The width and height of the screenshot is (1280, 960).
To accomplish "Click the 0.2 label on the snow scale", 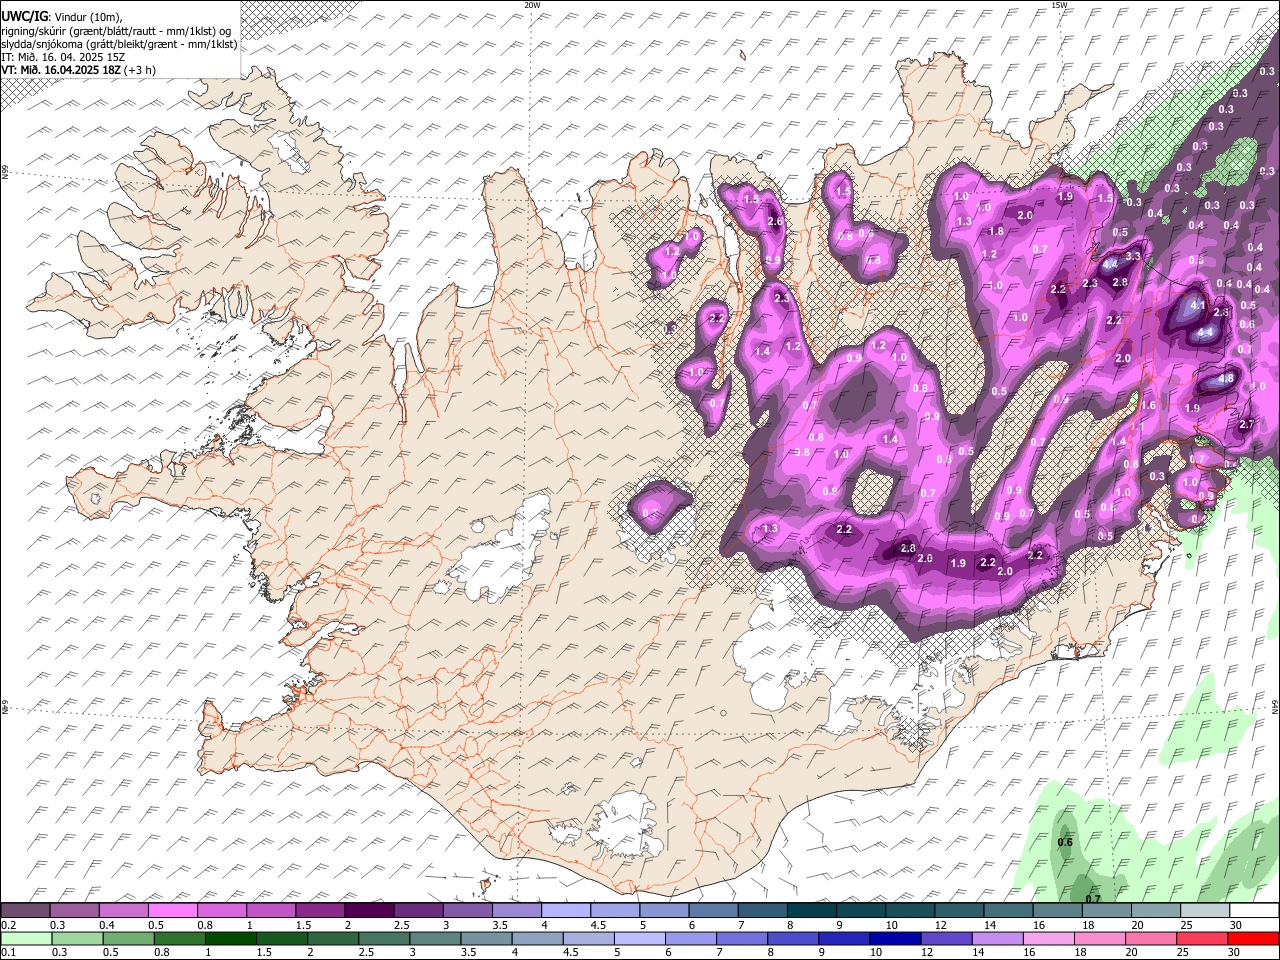I will tap(8, 925).
